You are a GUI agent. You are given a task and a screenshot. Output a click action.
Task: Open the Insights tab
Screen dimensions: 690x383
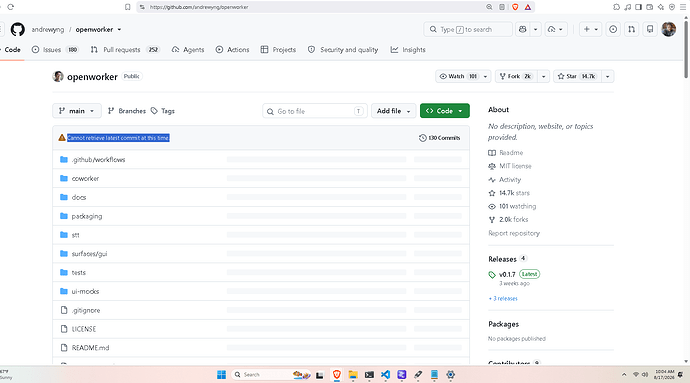tap(408, 50)
